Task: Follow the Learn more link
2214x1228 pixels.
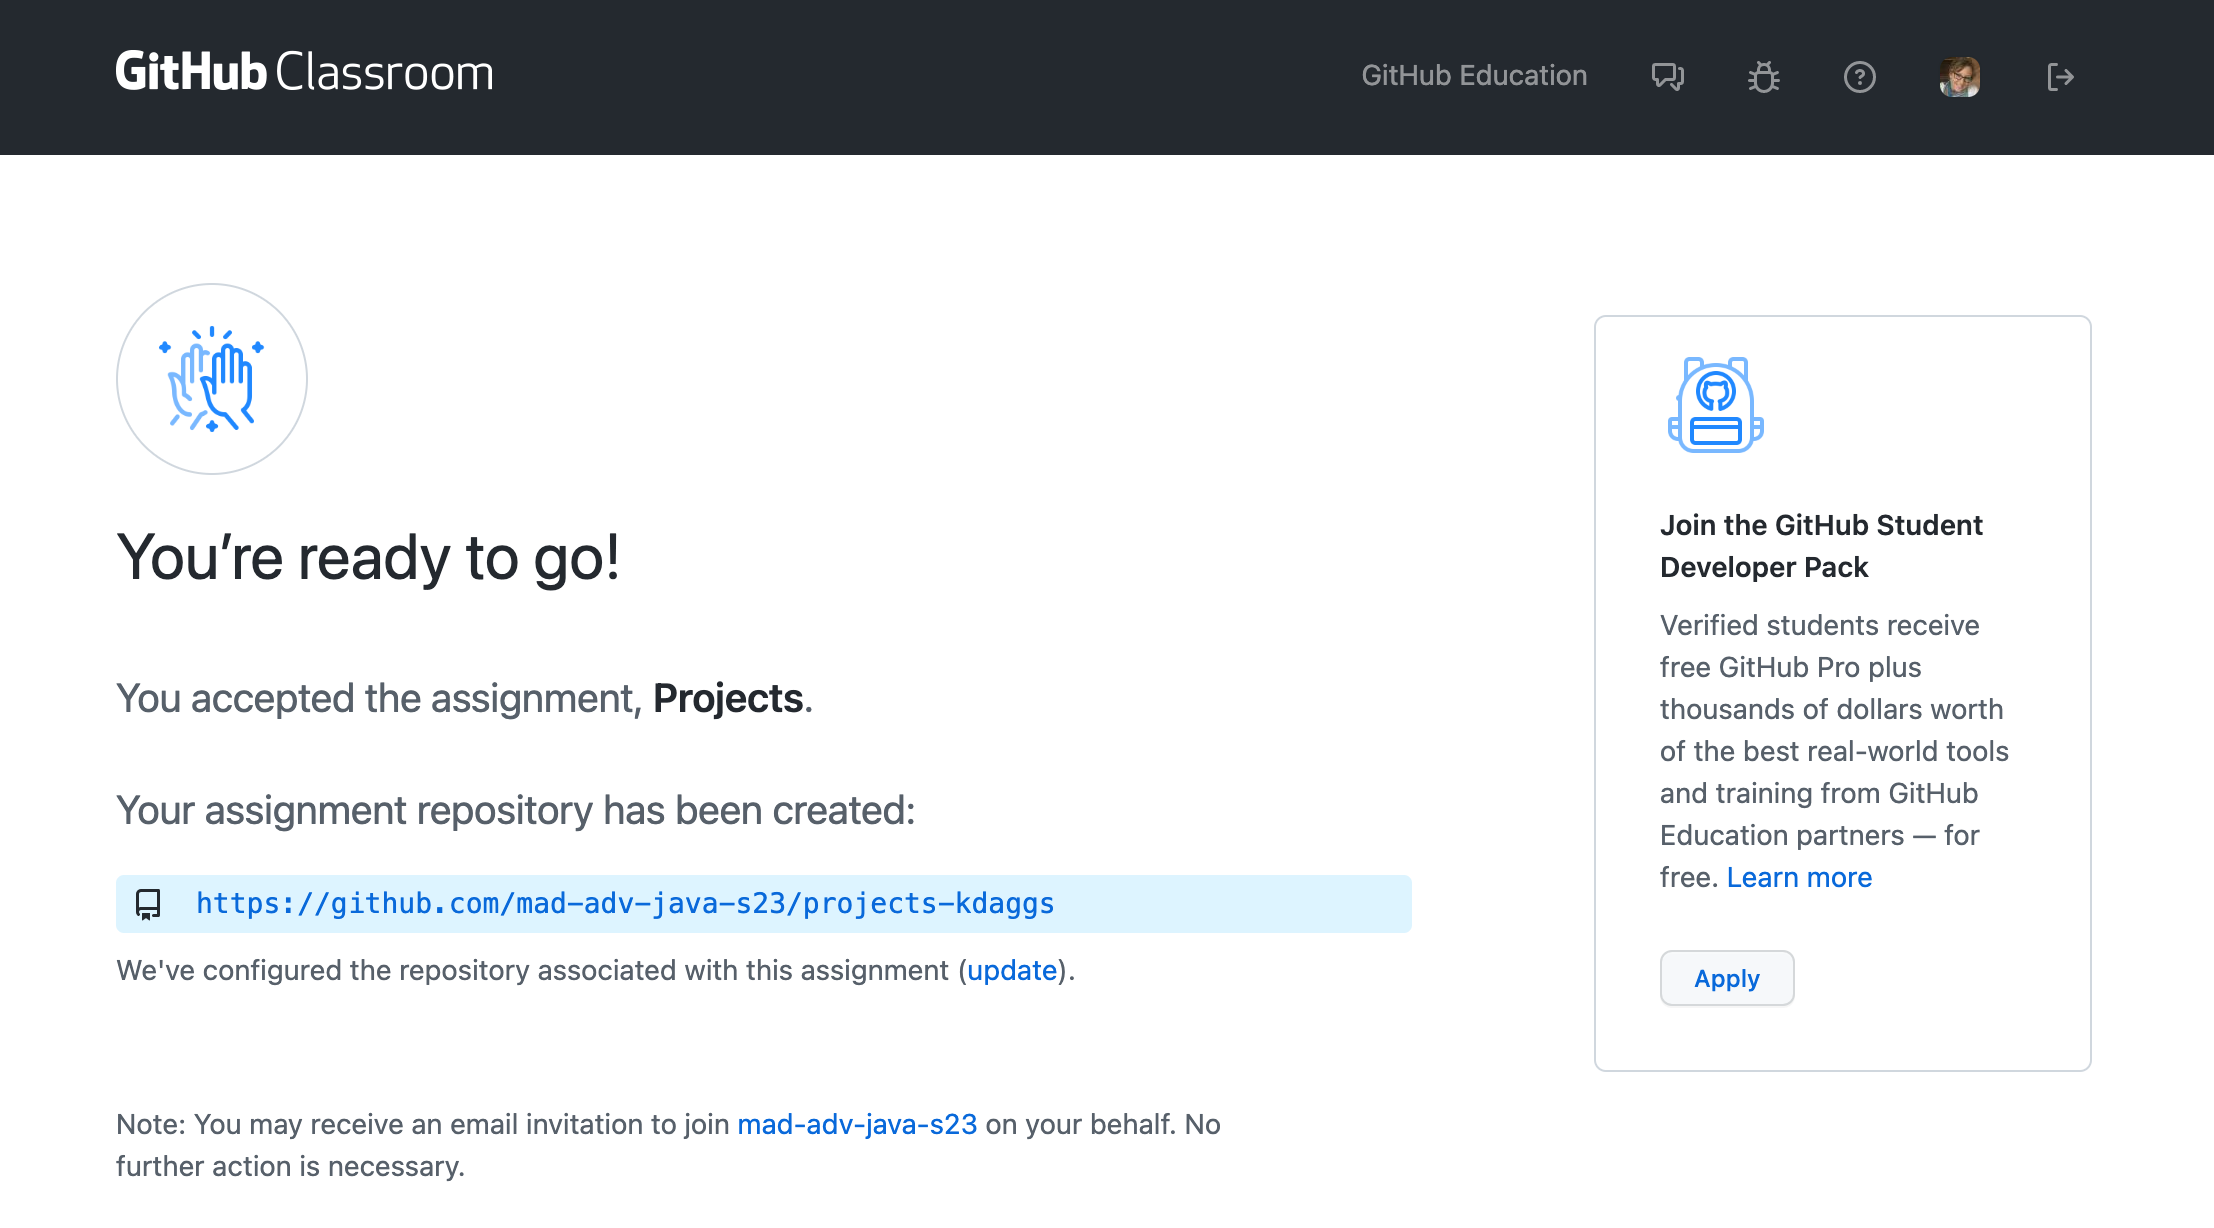Action: [x=1799, y=877]
